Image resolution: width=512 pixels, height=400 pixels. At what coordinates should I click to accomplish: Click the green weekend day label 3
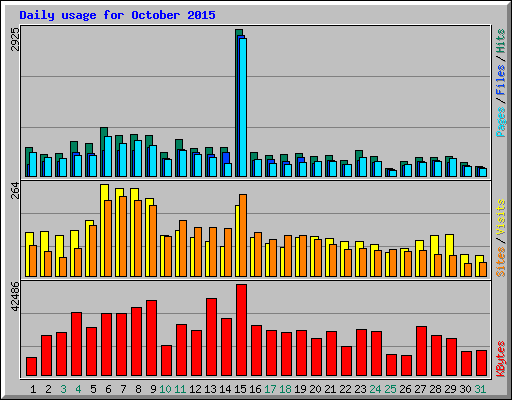click(x=63, y=389)
